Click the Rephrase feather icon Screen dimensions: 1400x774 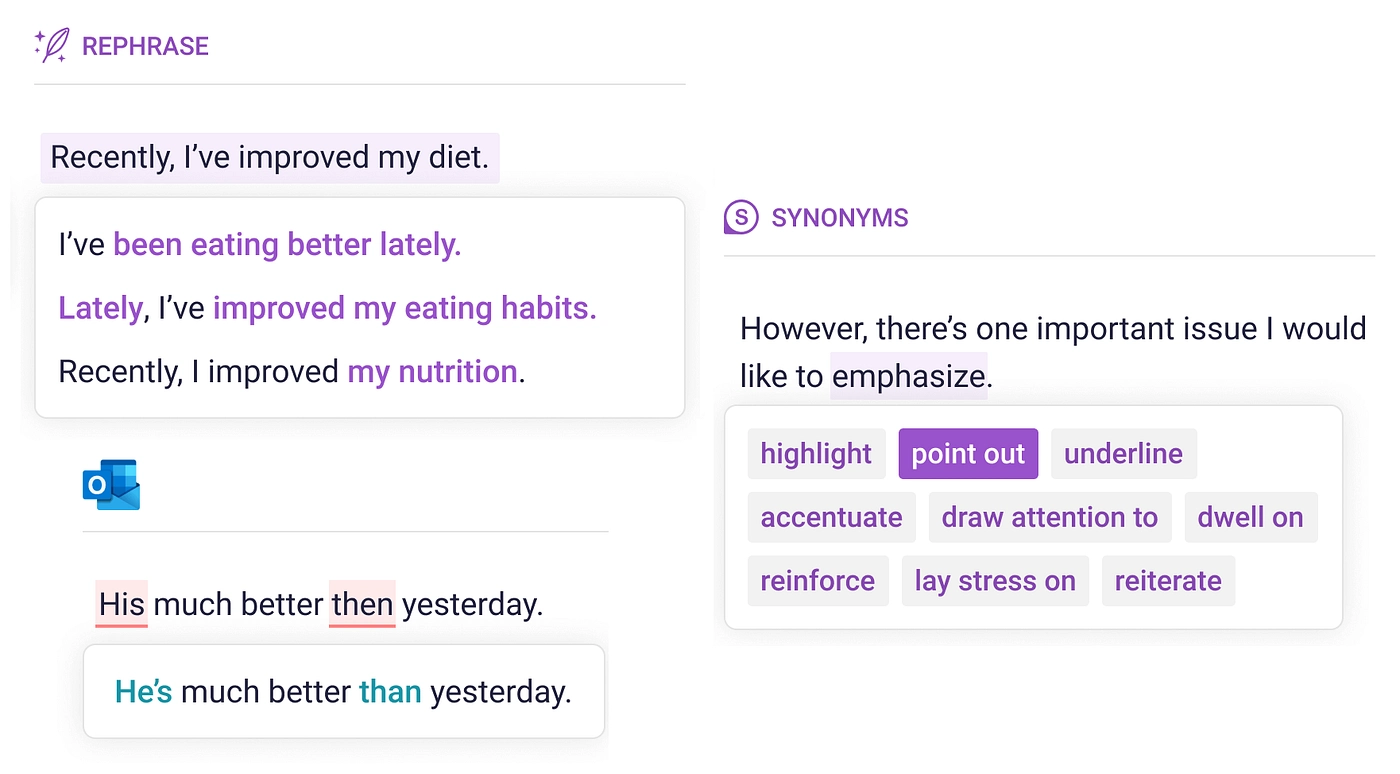pos(51,46)
